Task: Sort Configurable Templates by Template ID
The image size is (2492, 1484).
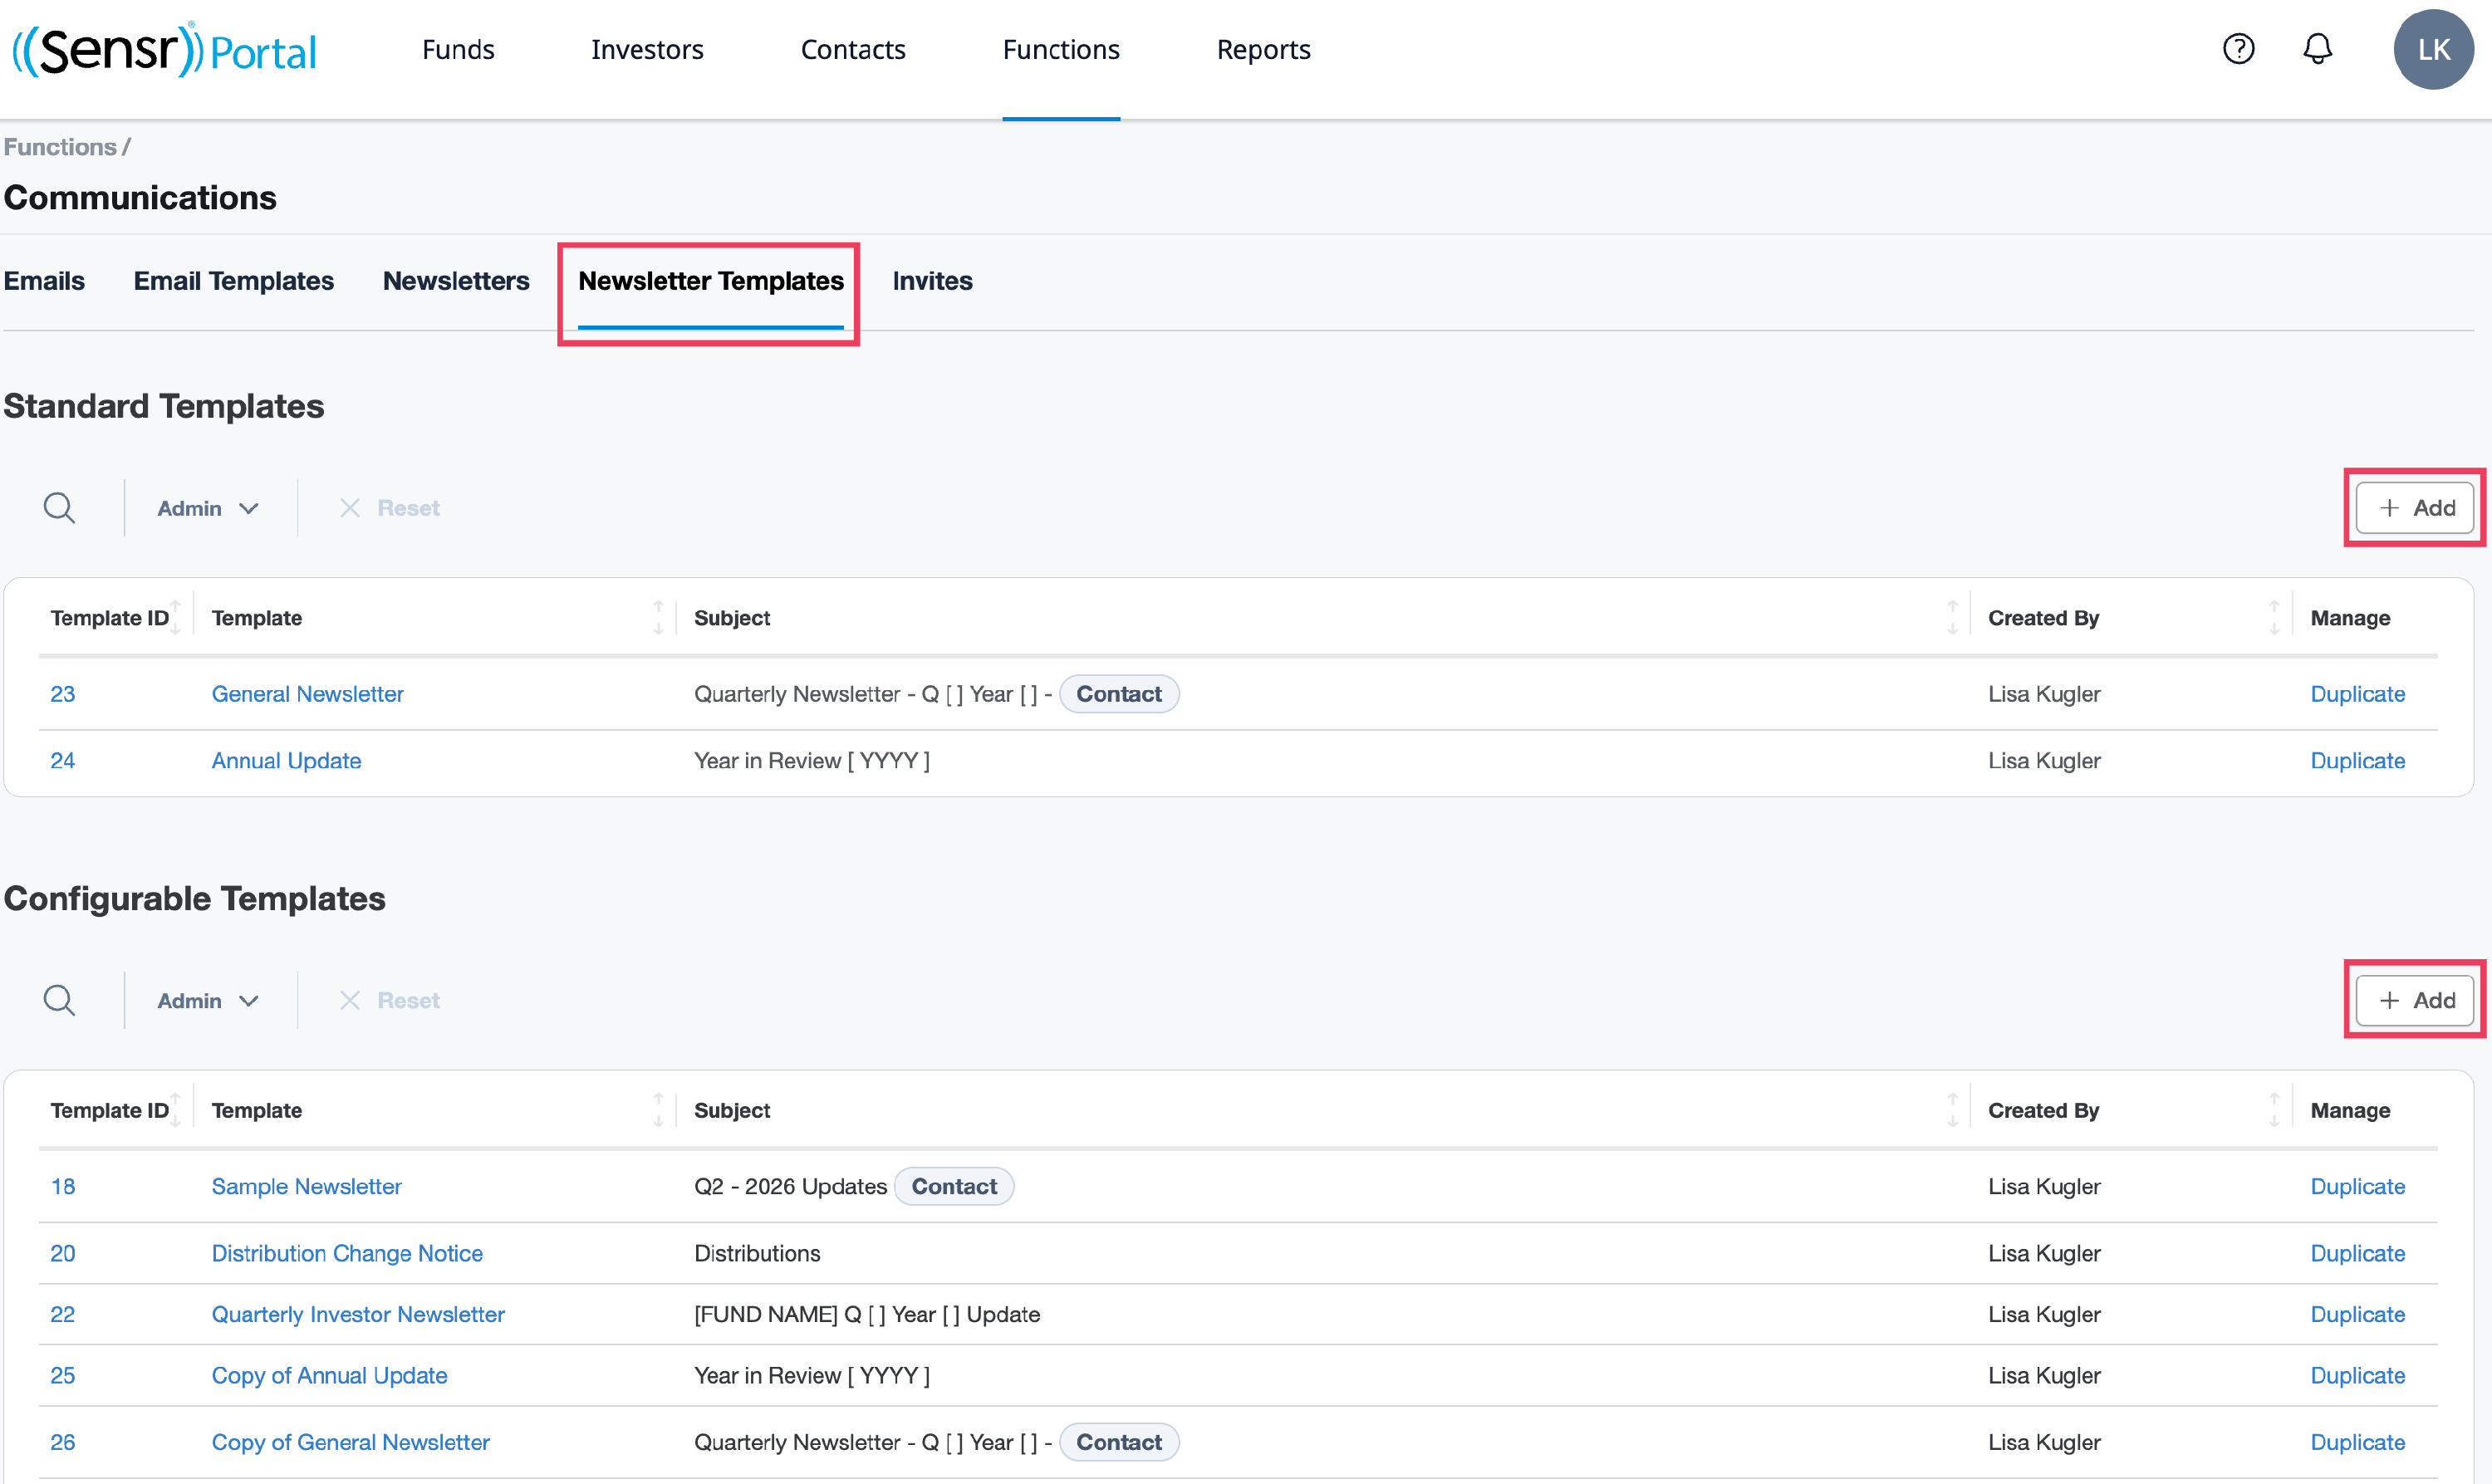Action: point(175,1109)
